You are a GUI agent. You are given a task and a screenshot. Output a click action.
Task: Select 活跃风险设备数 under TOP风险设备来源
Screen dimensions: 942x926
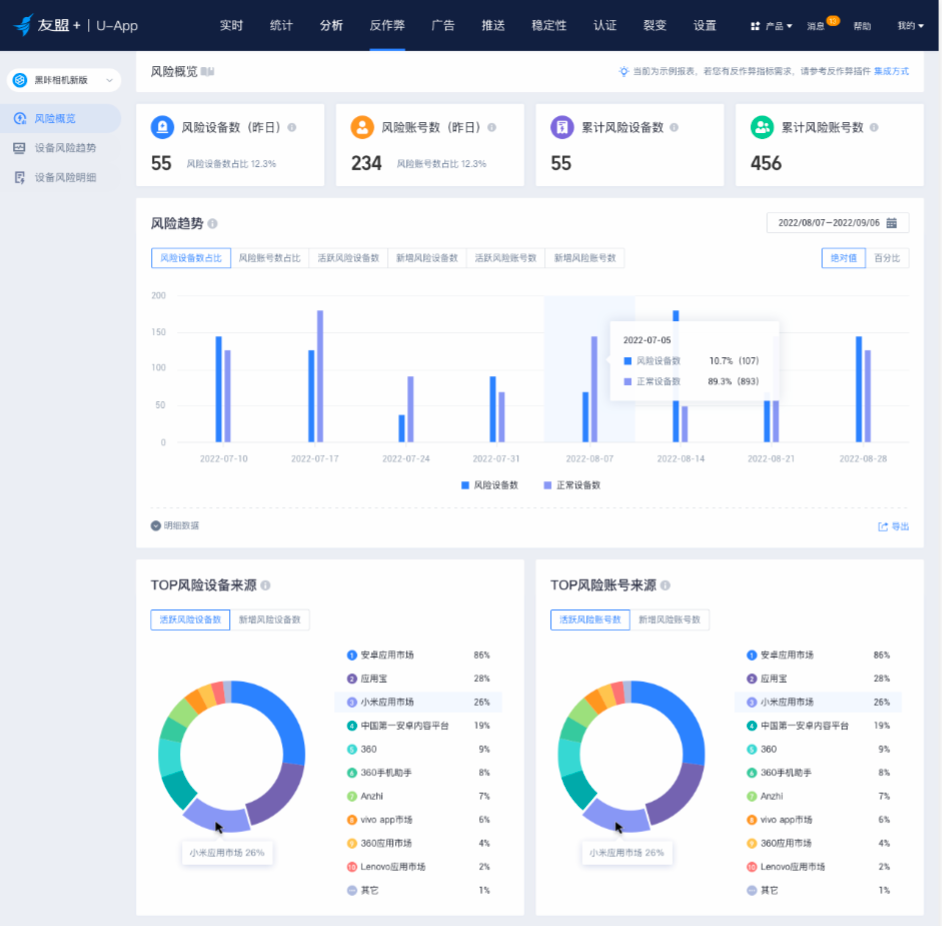[190, 620]
